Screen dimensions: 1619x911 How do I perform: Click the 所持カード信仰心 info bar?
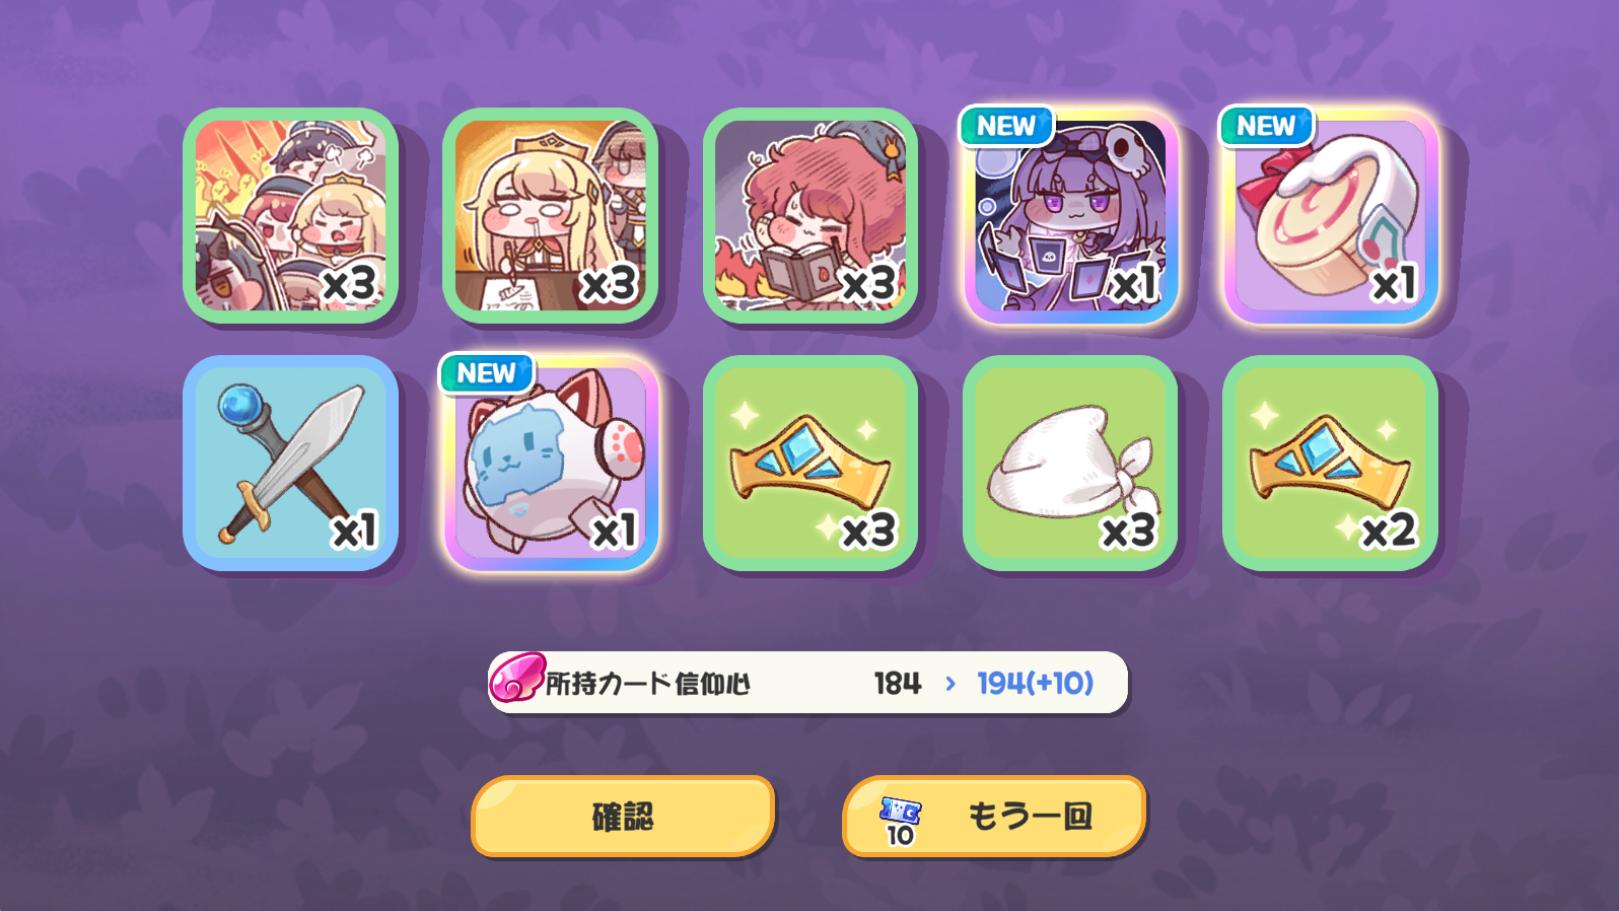pyautogui.click(x=808, y=683)
